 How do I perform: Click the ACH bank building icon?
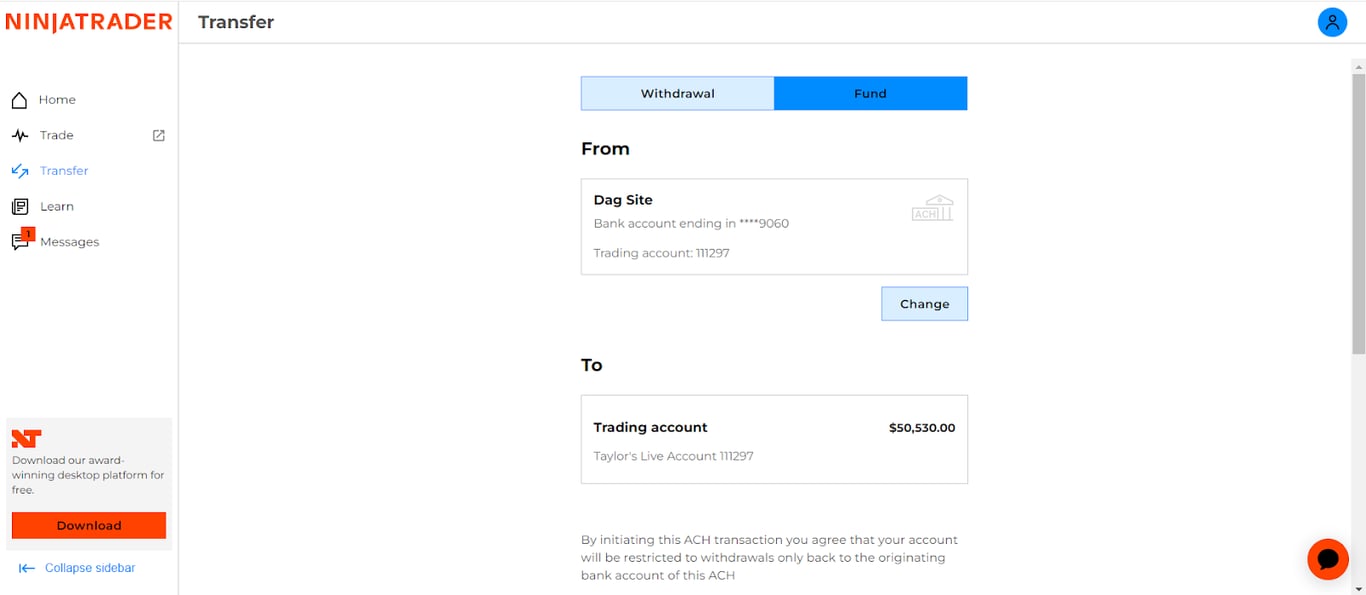coord(932,208)
